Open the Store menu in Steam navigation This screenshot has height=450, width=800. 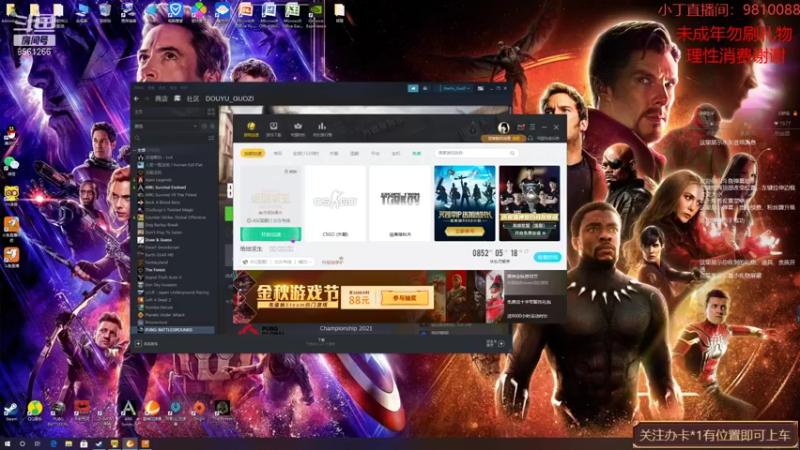click(161, 98)
